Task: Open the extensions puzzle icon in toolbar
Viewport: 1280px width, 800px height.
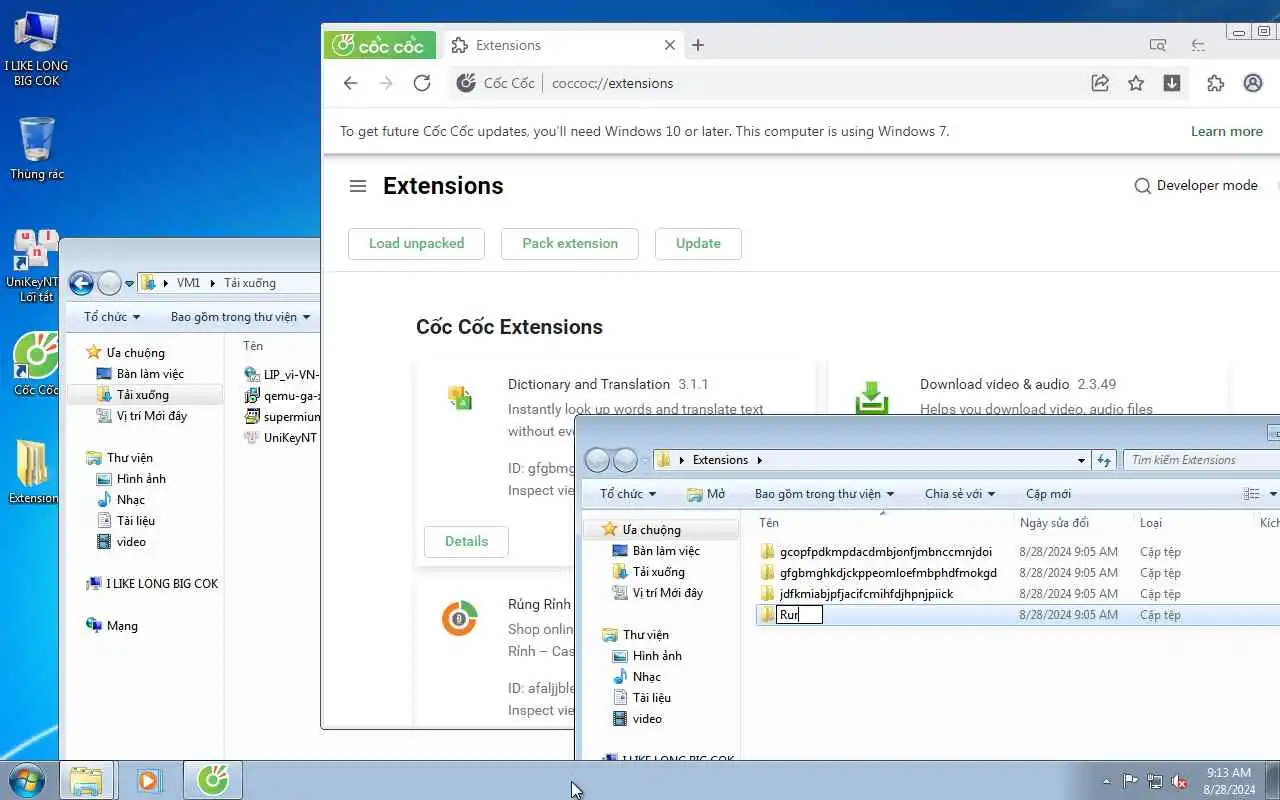Action: [1216, 83]
